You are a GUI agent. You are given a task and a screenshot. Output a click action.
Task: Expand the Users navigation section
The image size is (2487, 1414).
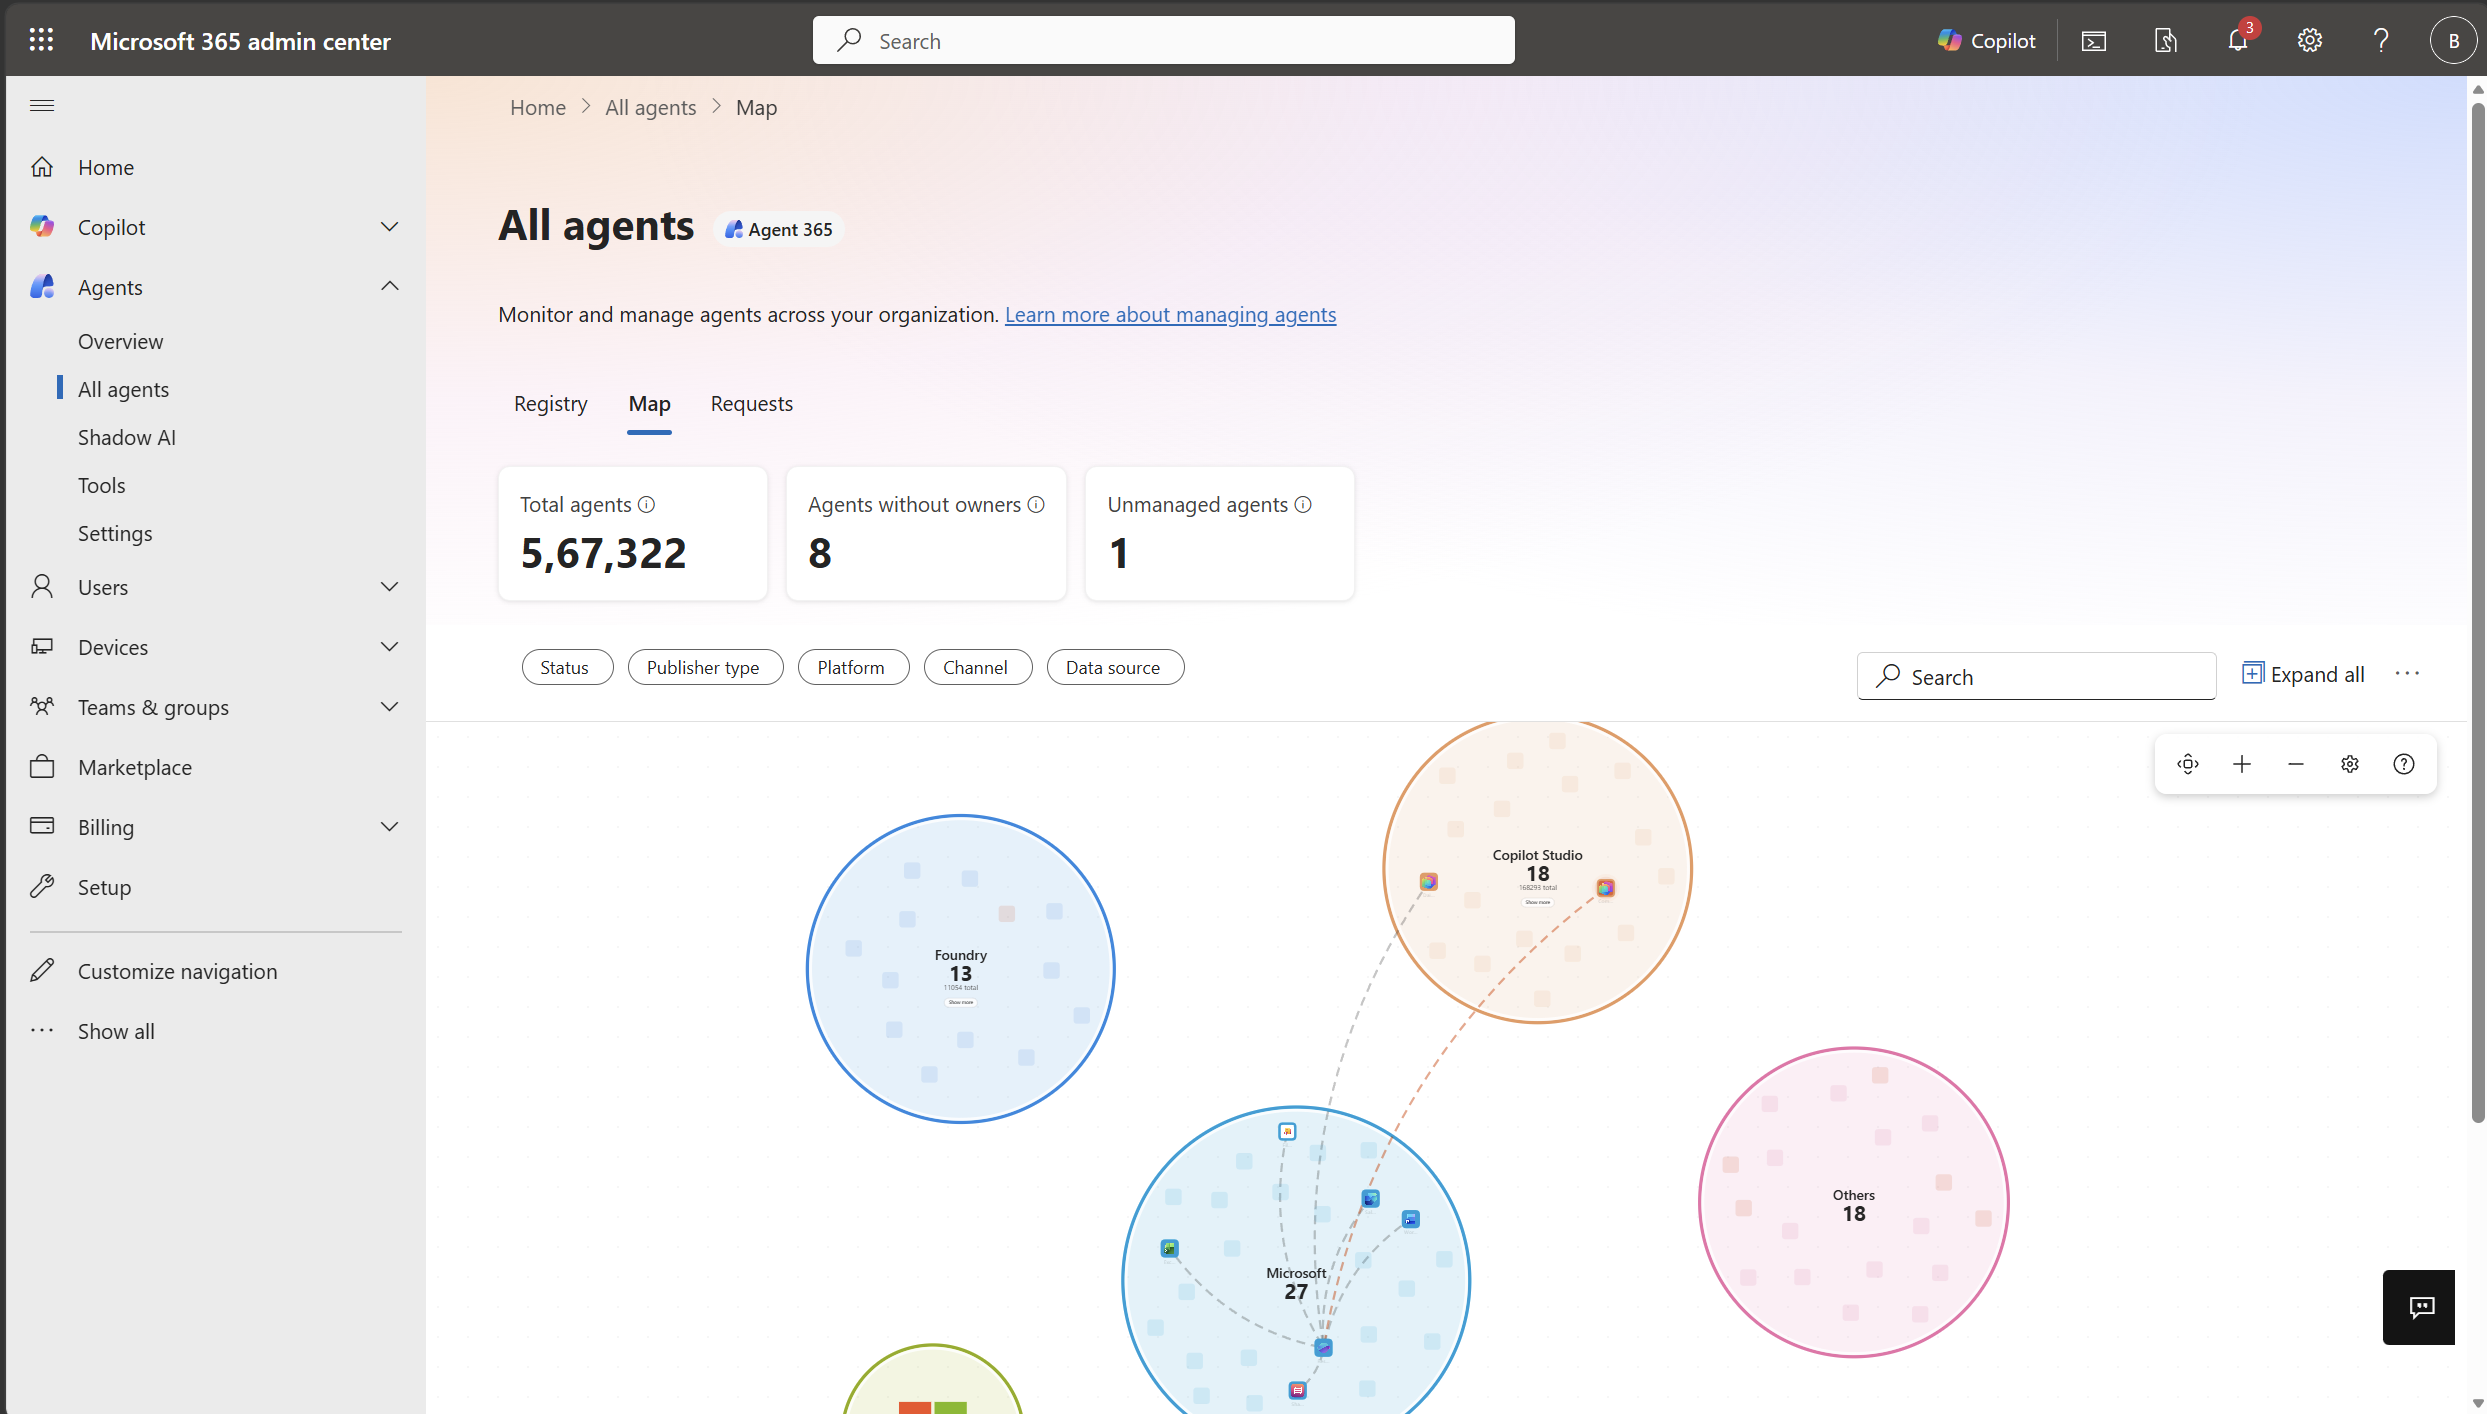[390, 587]
